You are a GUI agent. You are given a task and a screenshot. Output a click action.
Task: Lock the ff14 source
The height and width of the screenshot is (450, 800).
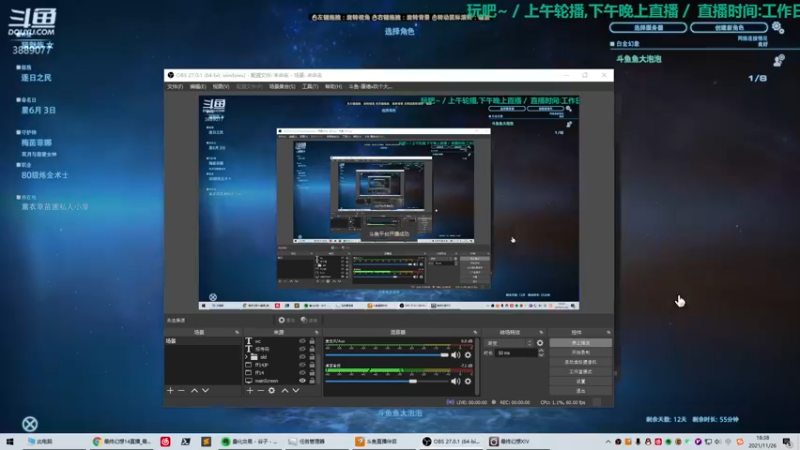[x=312, y=372]
